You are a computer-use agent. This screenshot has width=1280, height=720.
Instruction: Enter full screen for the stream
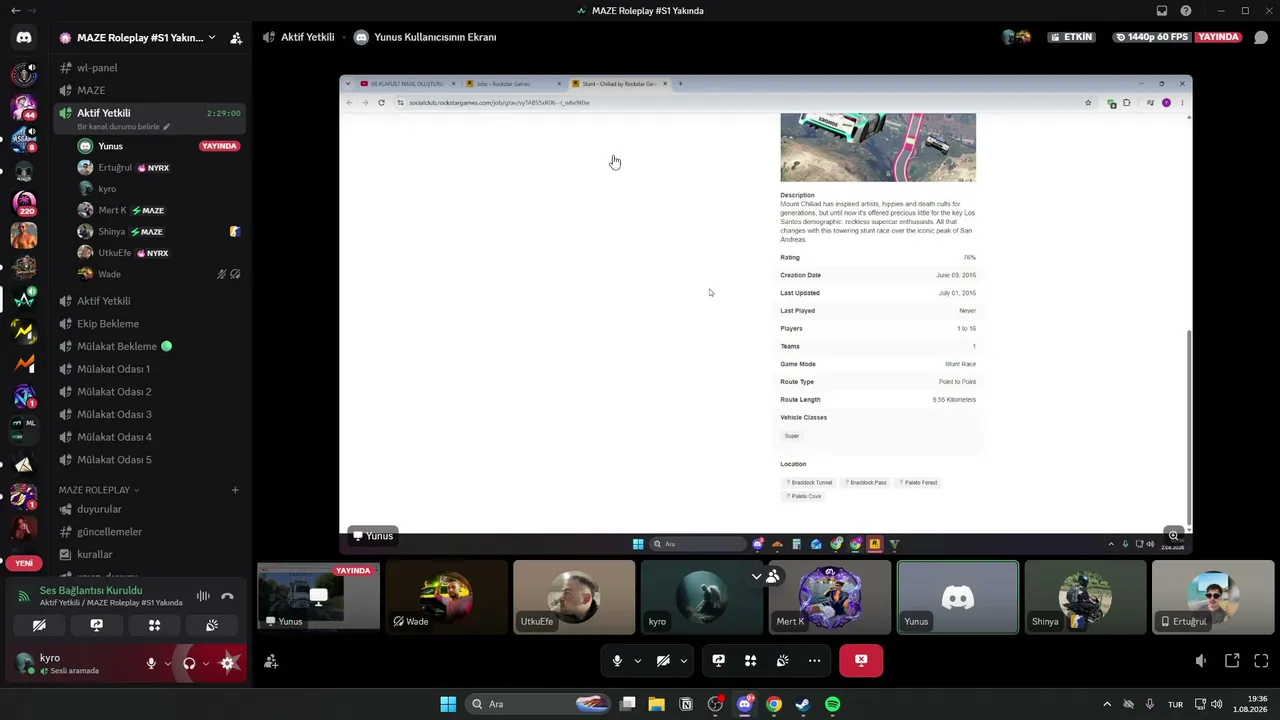point(1261,661)
